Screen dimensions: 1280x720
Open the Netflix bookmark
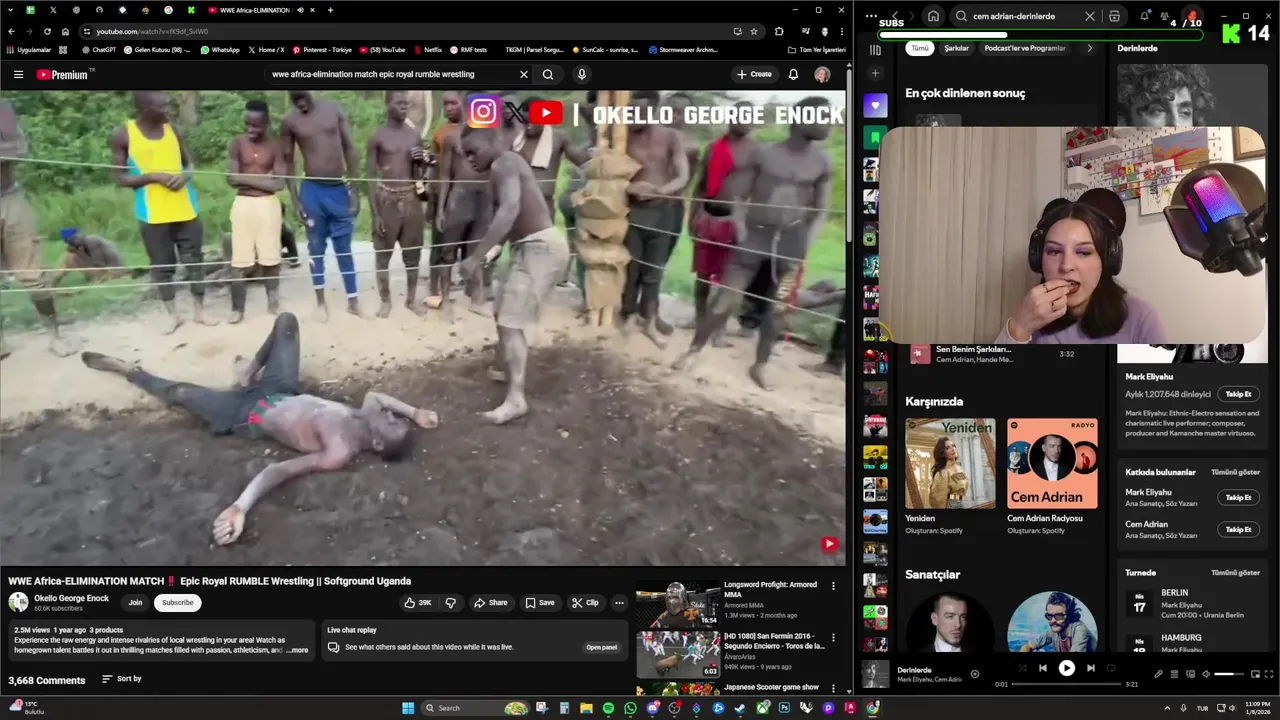click(427, 49)
